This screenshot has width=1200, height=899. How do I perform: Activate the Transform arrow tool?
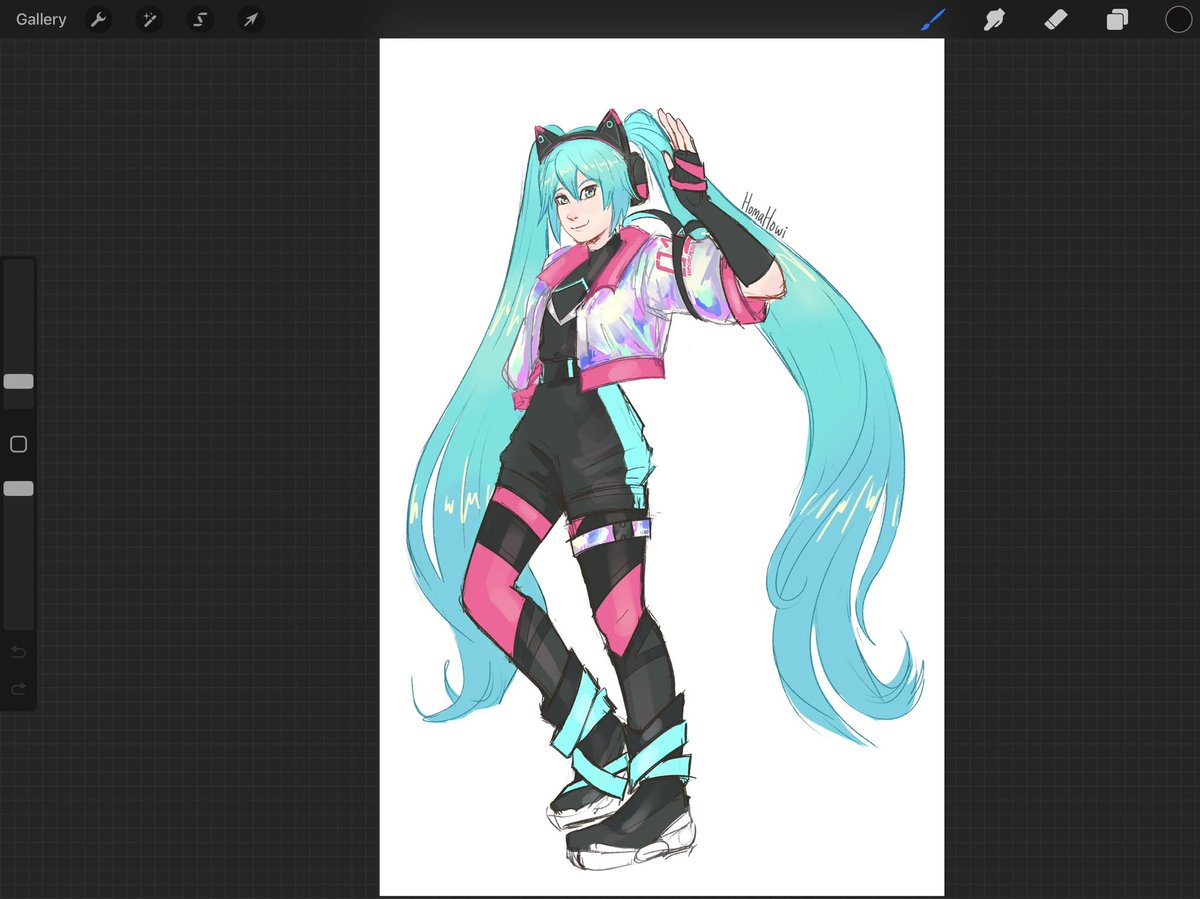[250, 19]
